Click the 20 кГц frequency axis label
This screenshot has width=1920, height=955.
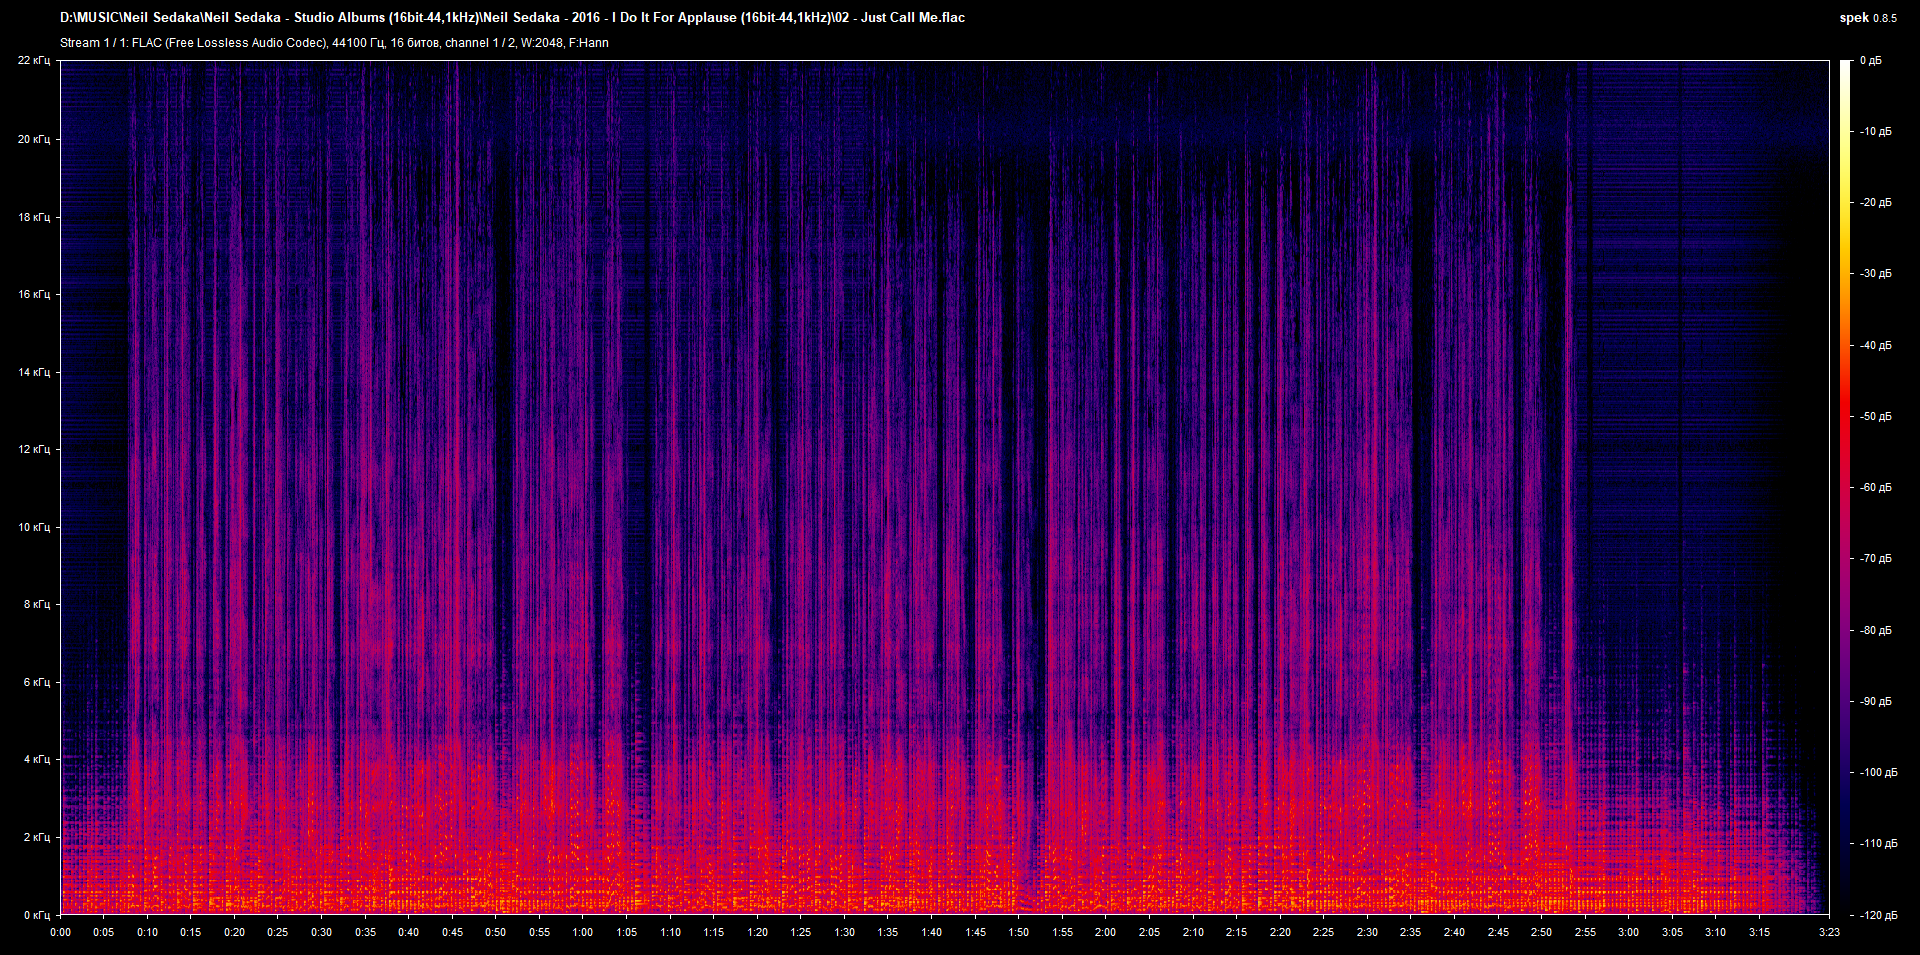[x=34, y=139]
